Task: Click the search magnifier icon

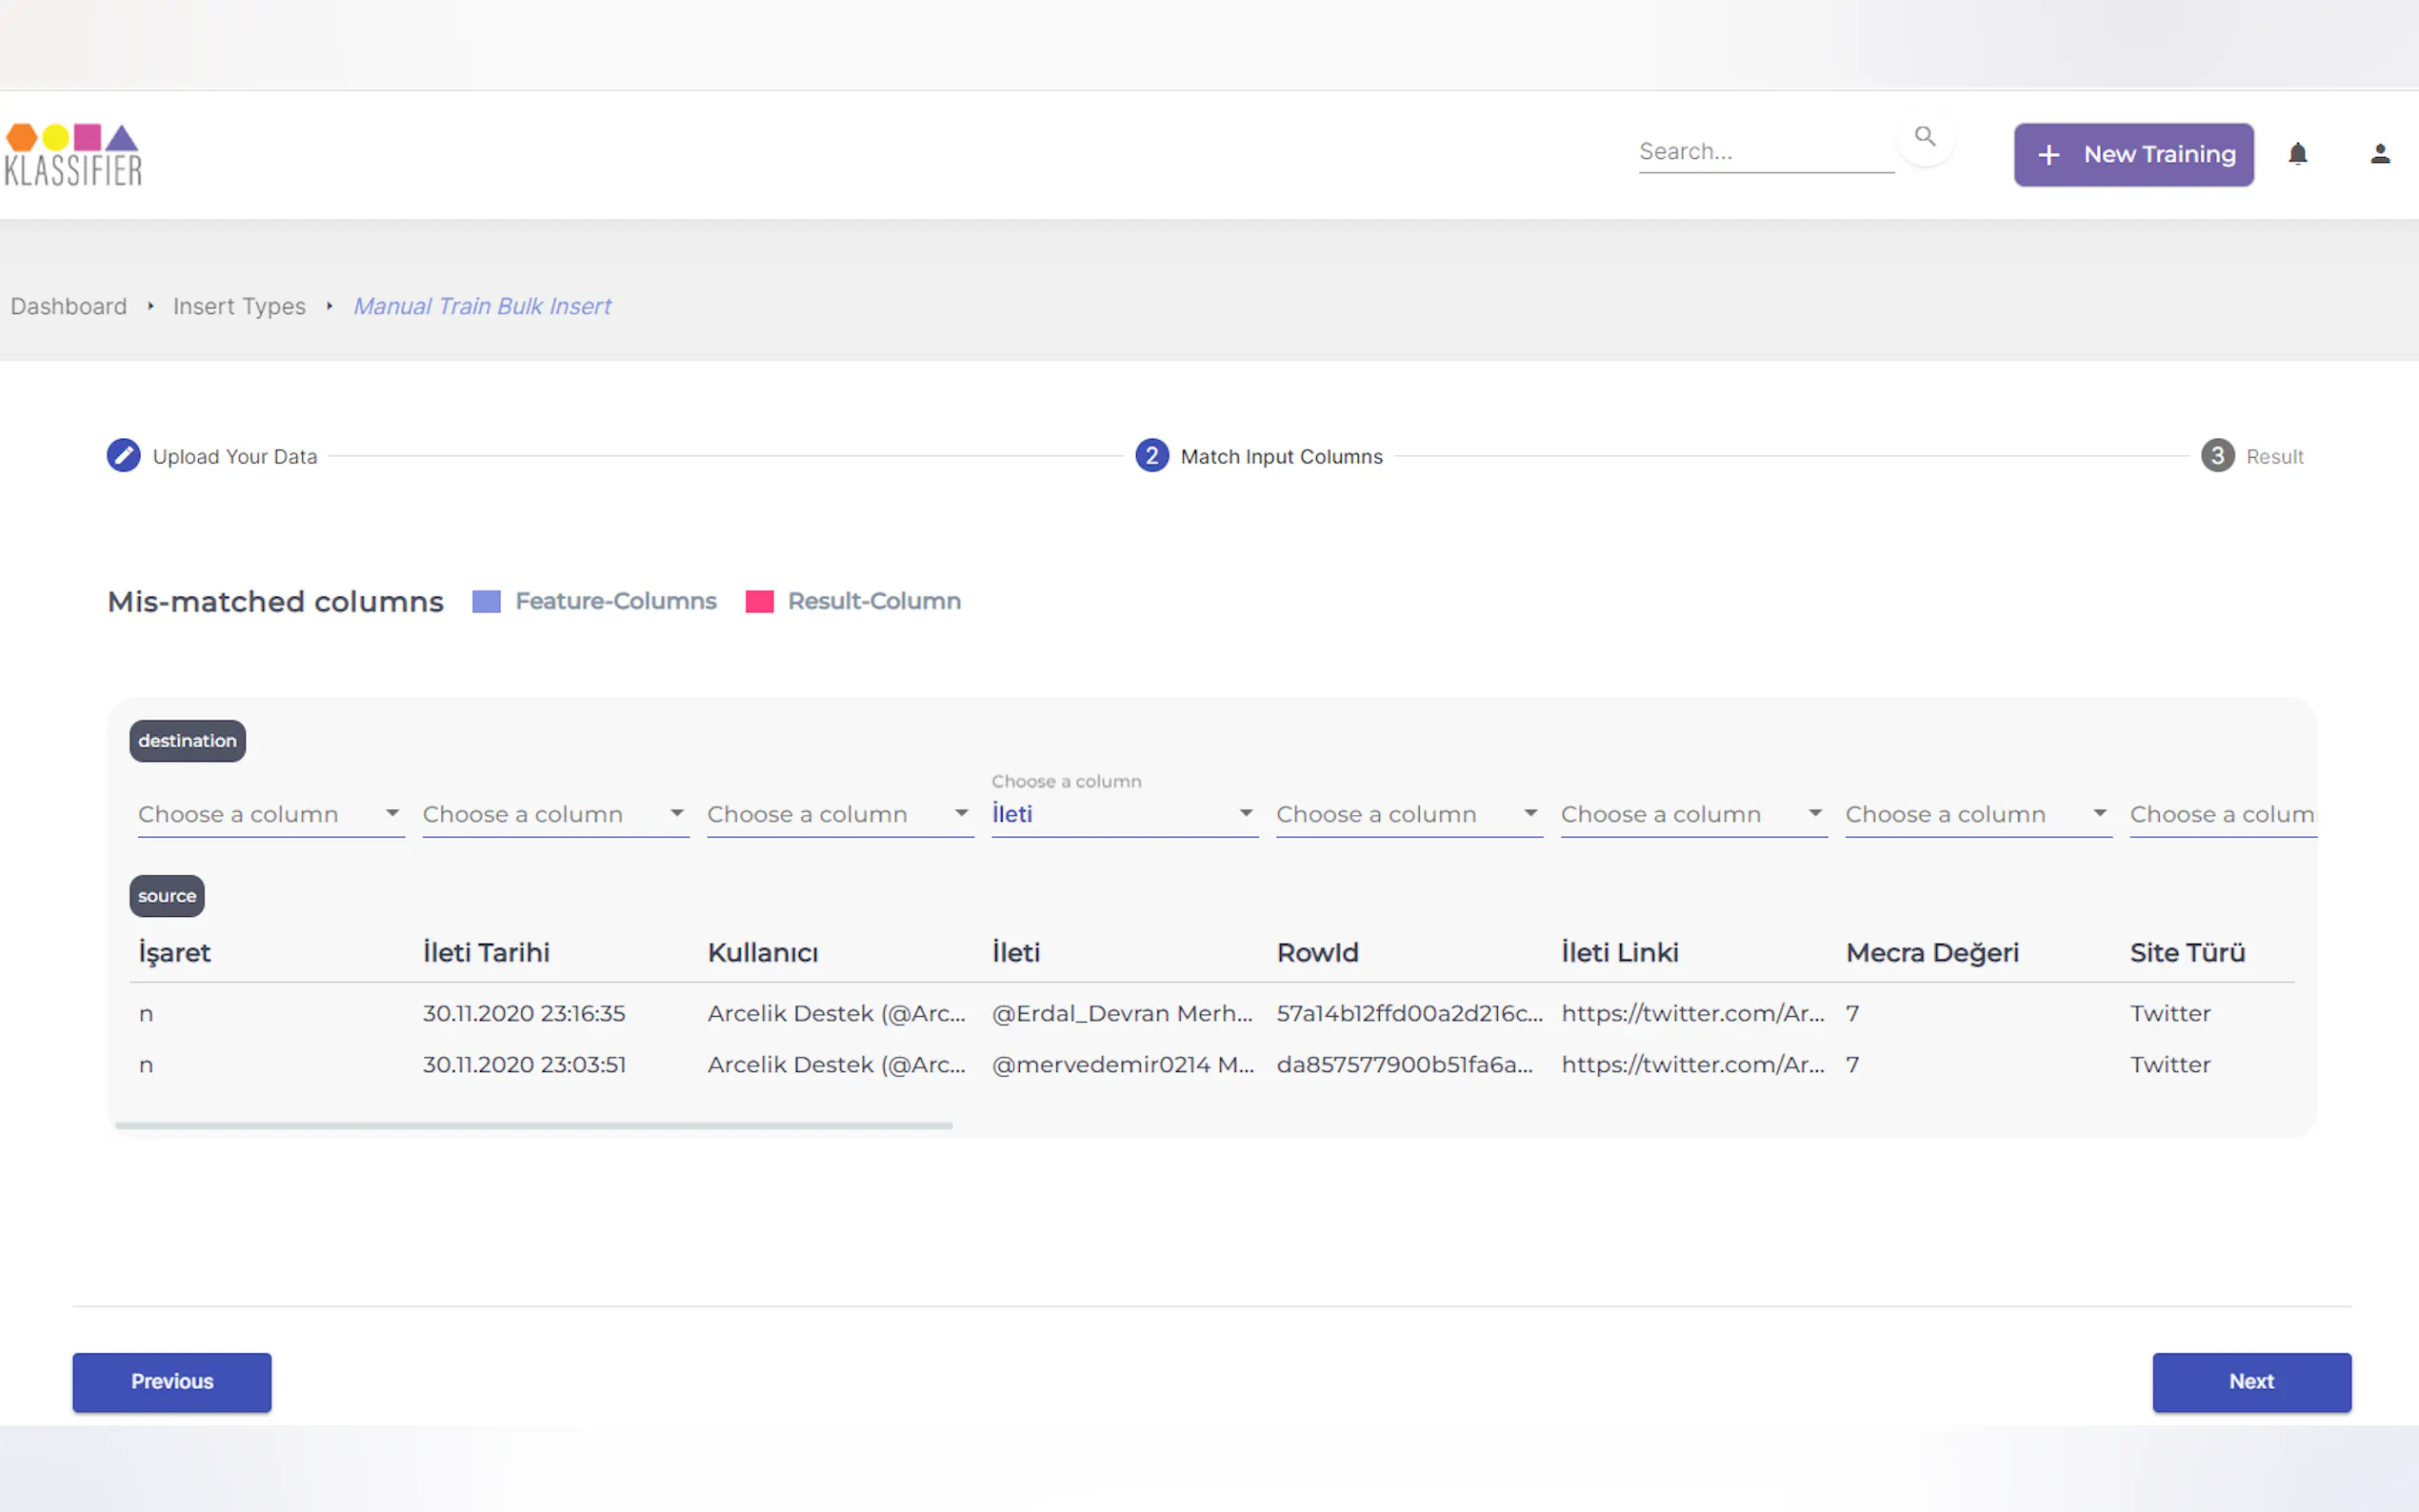Action: coord(1924,136)
